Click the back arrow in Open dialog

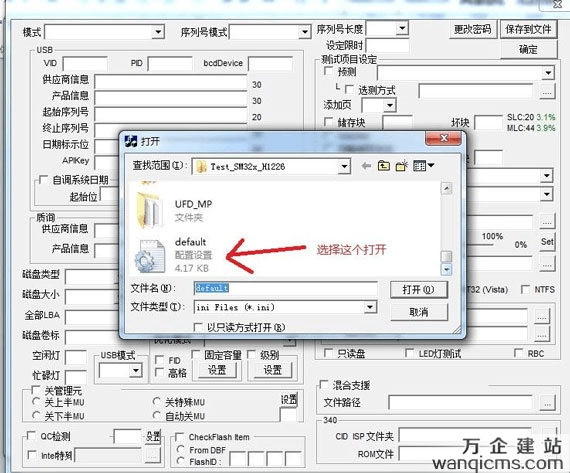pyautogui.click(x=366, y=166)
